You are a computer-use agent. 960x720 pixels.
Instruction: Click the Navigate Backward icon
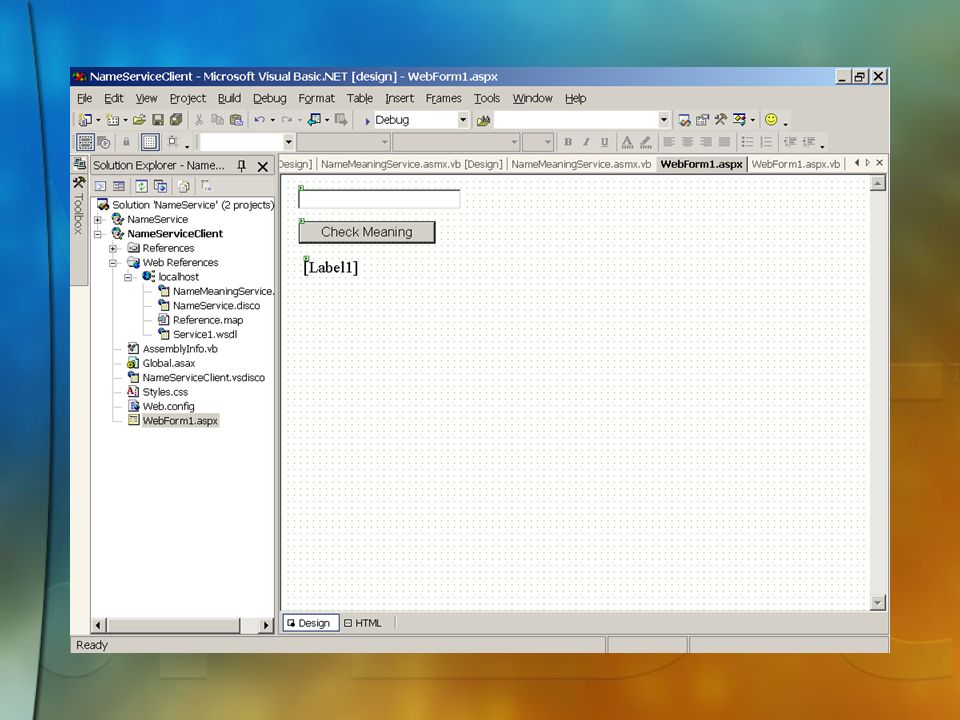tap(315, 120)
